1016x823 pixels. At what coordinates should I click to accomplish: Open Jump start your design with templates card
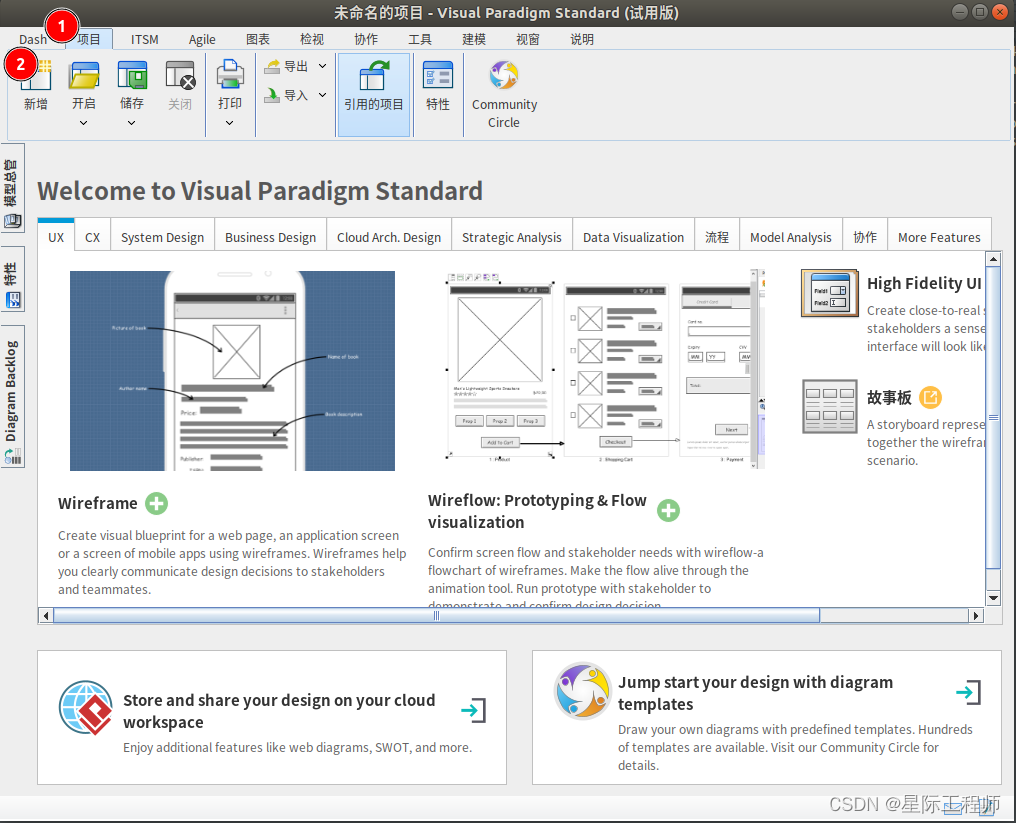click(x=767, y=717)
